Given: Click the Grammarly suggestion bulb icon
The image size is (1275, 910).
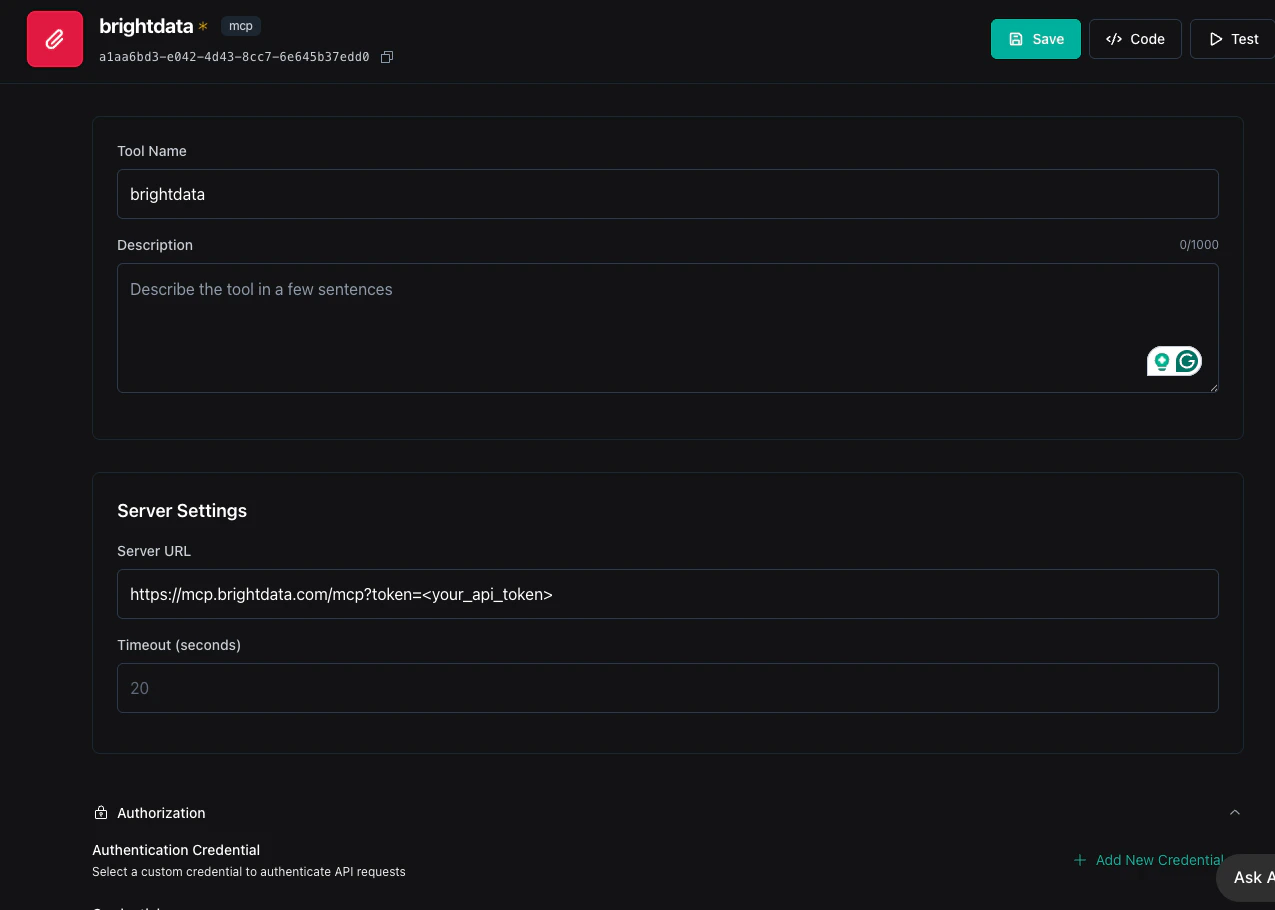Looking at the screenshot, I should 1163,361.
